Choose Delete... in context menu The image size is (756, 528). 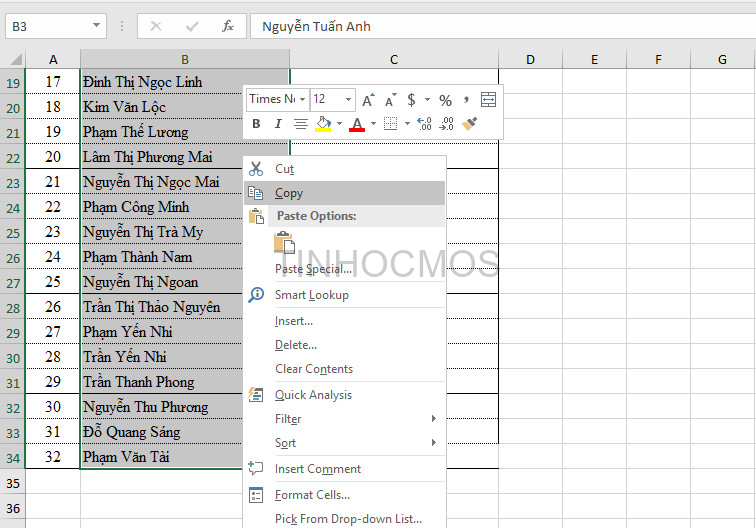click(345, 345)
